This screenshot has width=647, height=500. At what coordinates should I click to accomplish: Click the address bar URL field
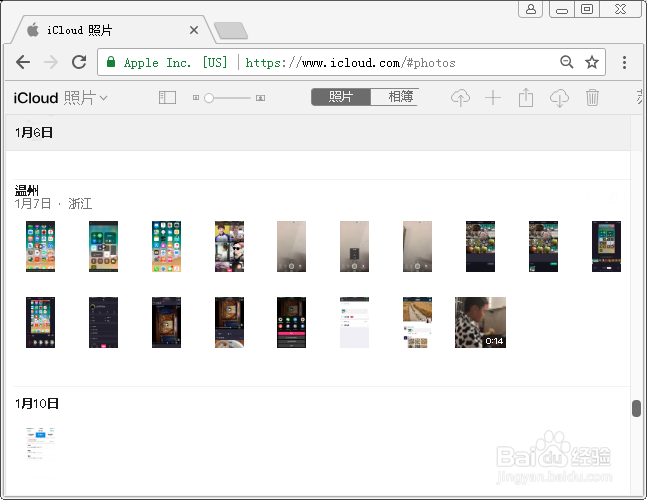351,63
